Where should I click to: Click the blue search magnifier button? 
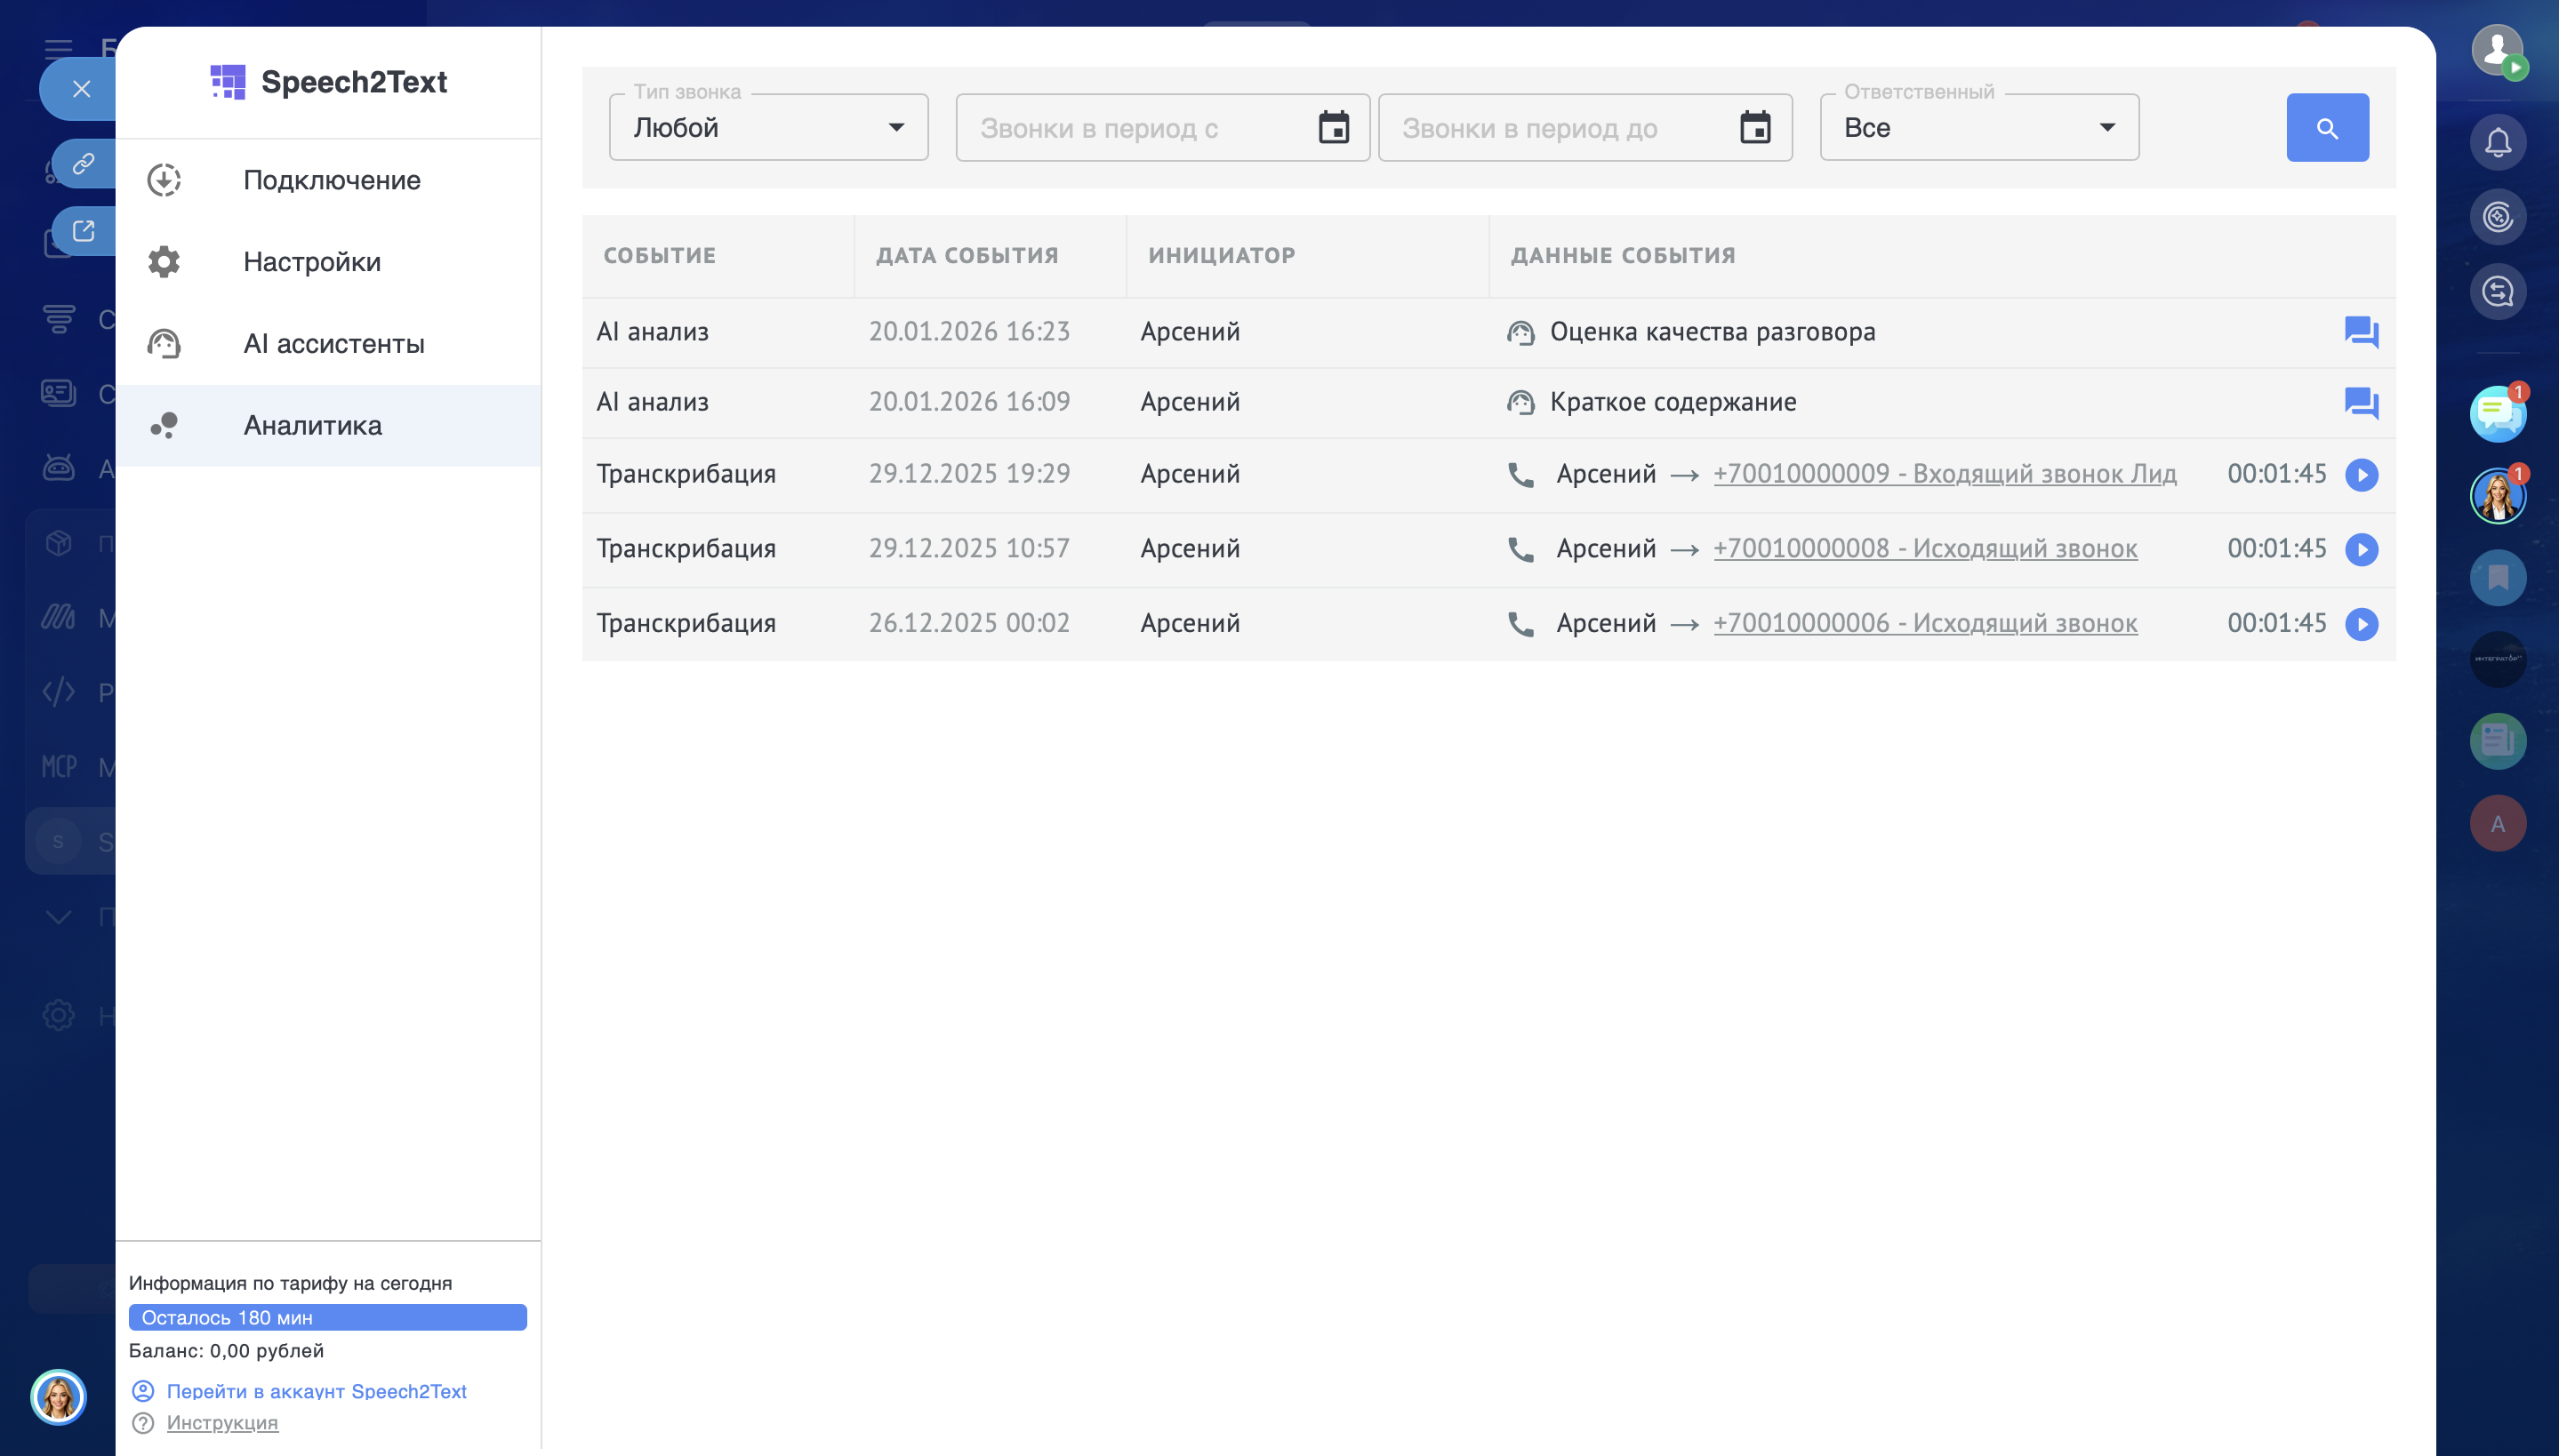coord(2326,128)
